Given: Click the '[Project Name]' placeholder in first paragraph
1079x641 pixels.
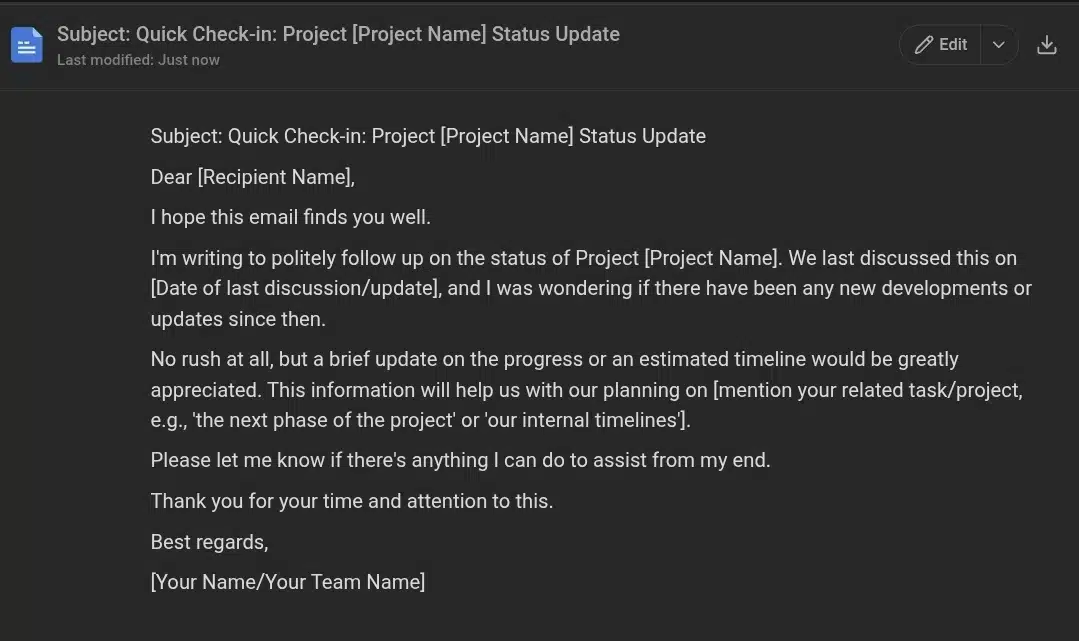Looking at the screenshot, I should (712, 258).
